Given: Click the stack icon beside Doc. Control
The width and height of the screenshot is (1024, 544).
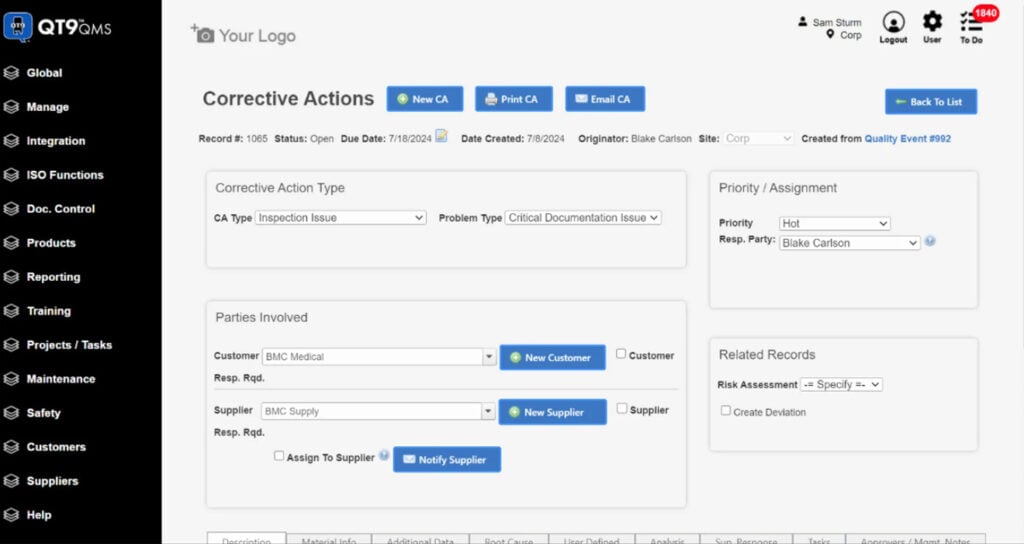Looking at the screenshot, I should pyautogui.click(x=11, y=208).
